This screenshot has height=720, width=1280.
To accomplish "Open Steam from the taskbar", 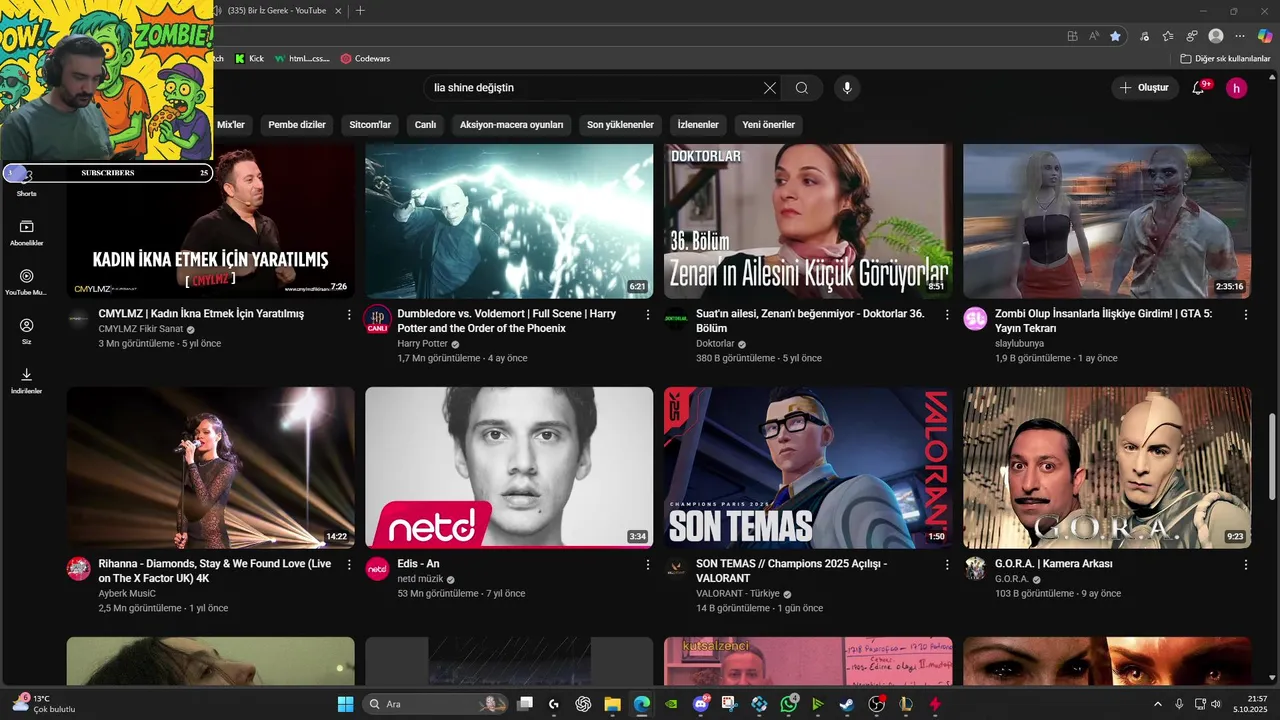I will 847,704.
